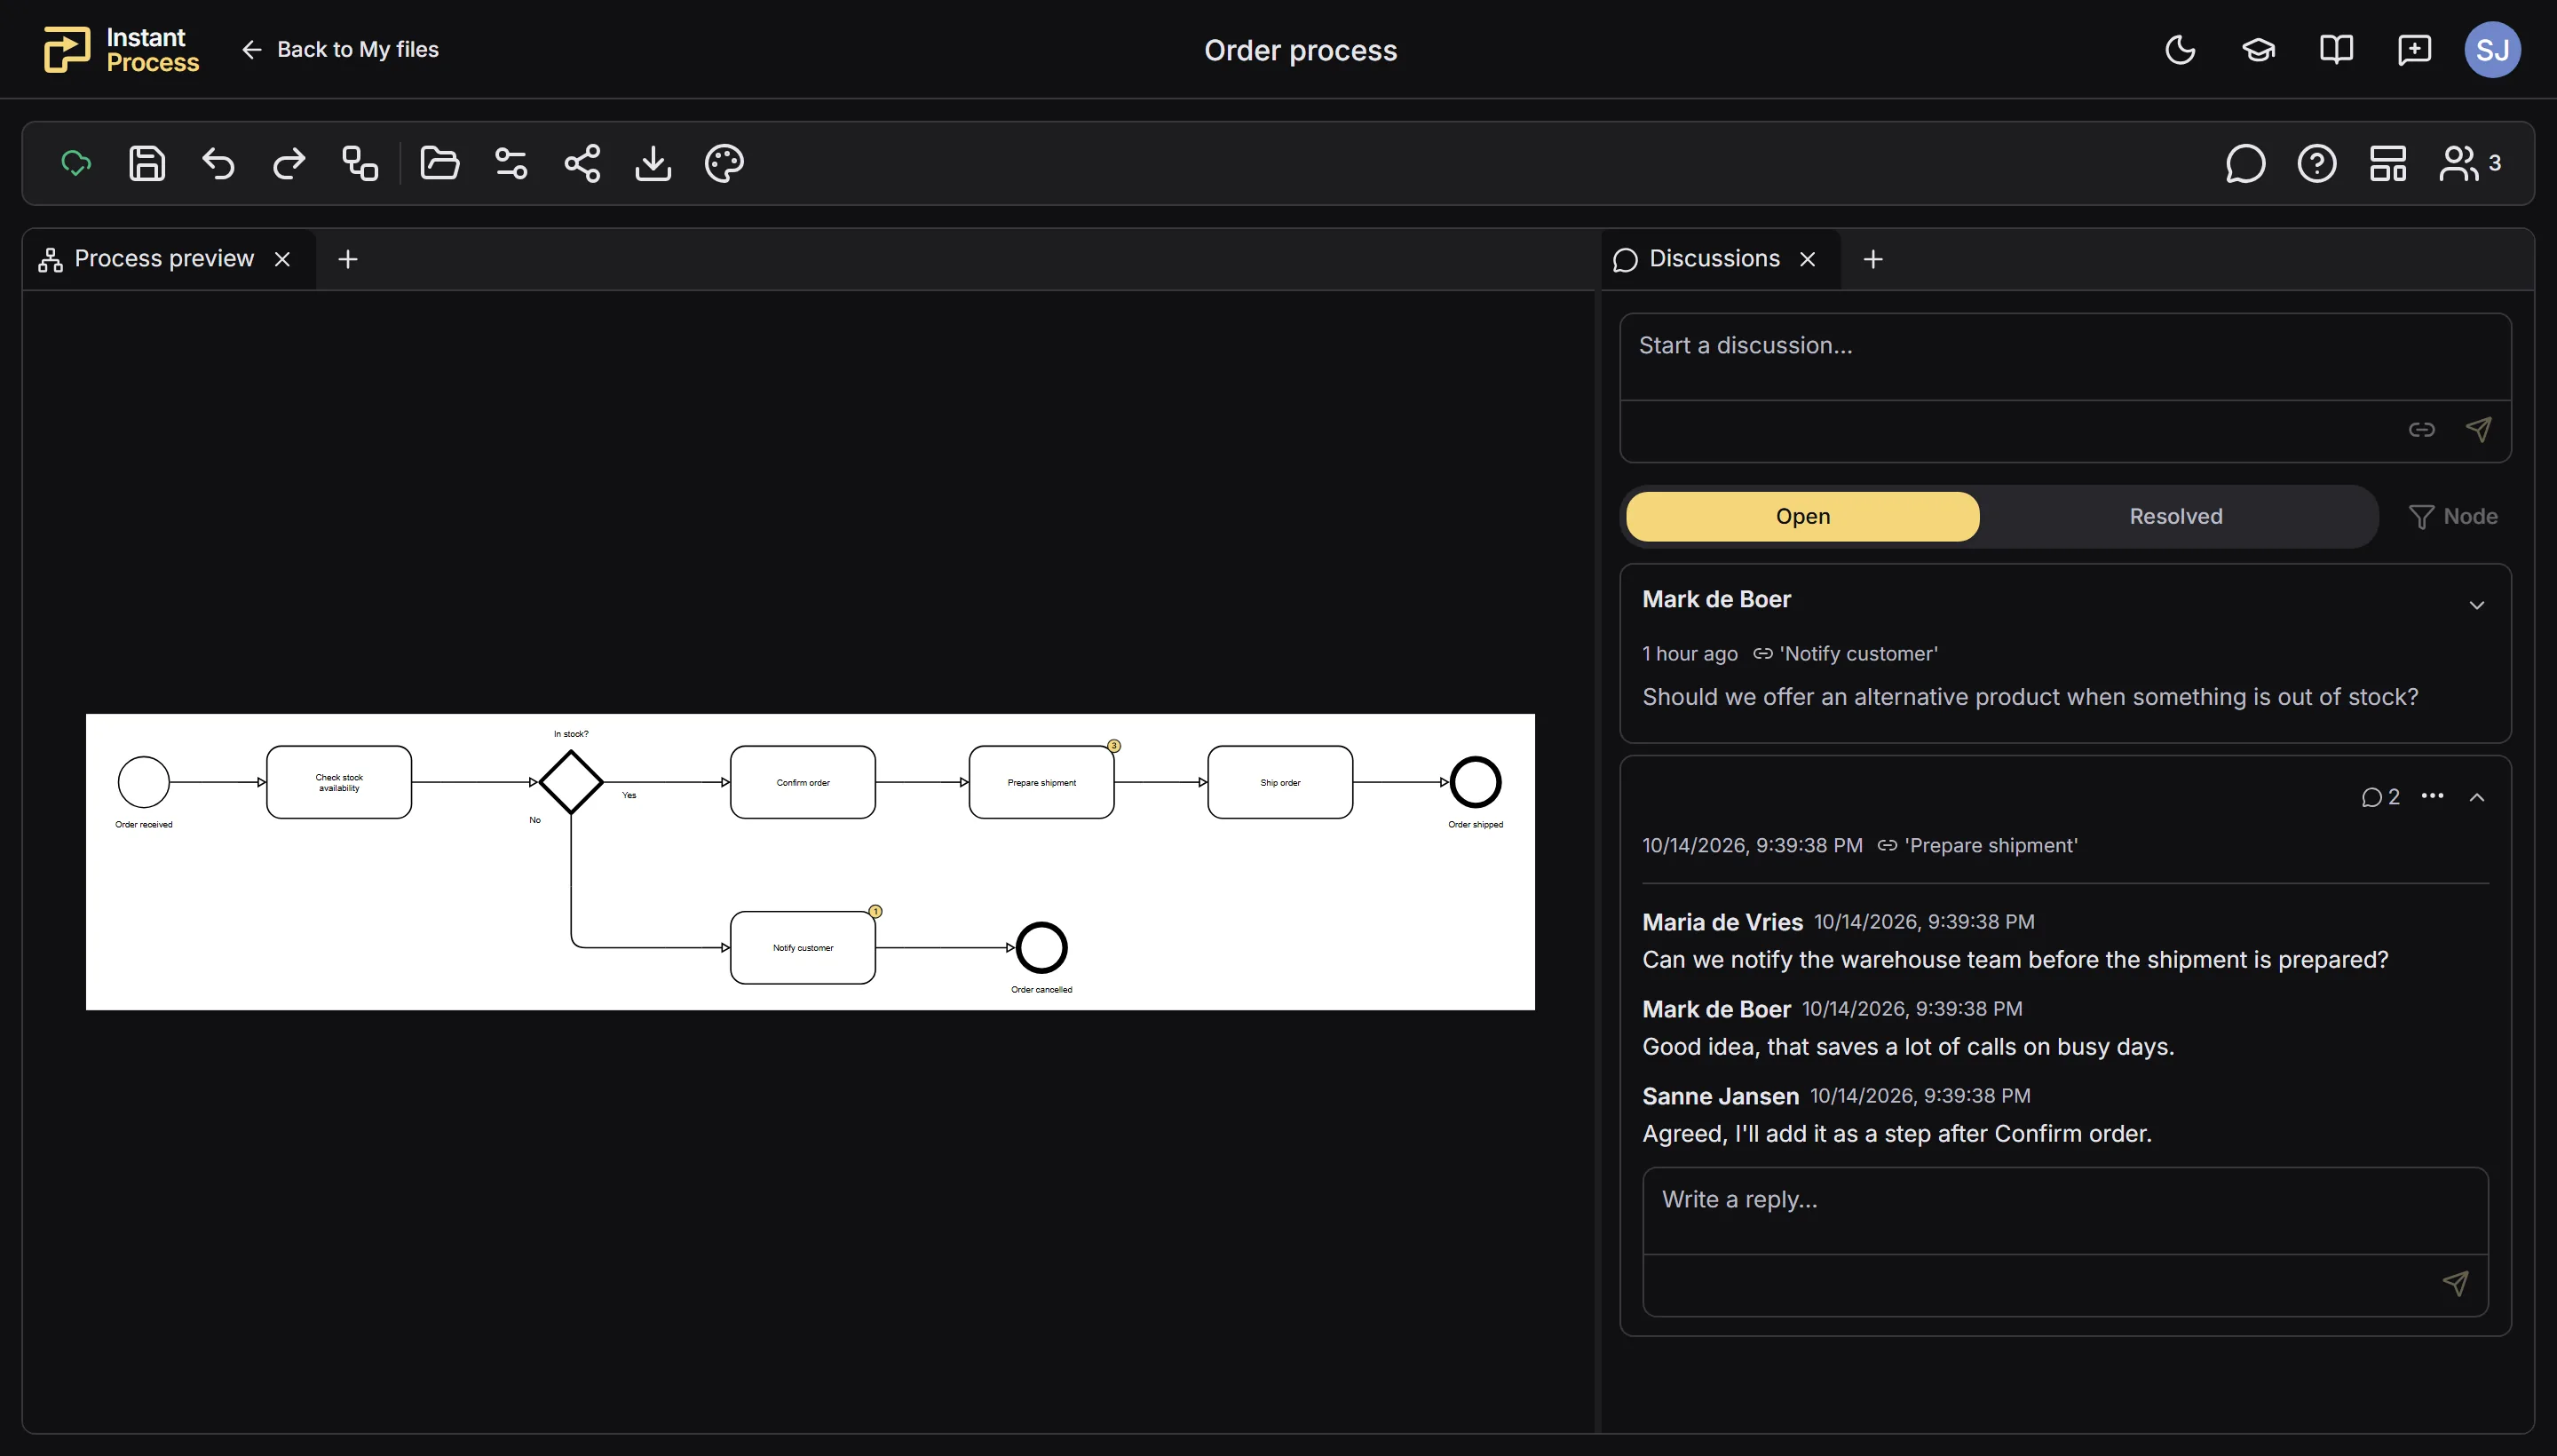Select the Discussions tab
2557x1456 pixels.
tap(1696, 259)
